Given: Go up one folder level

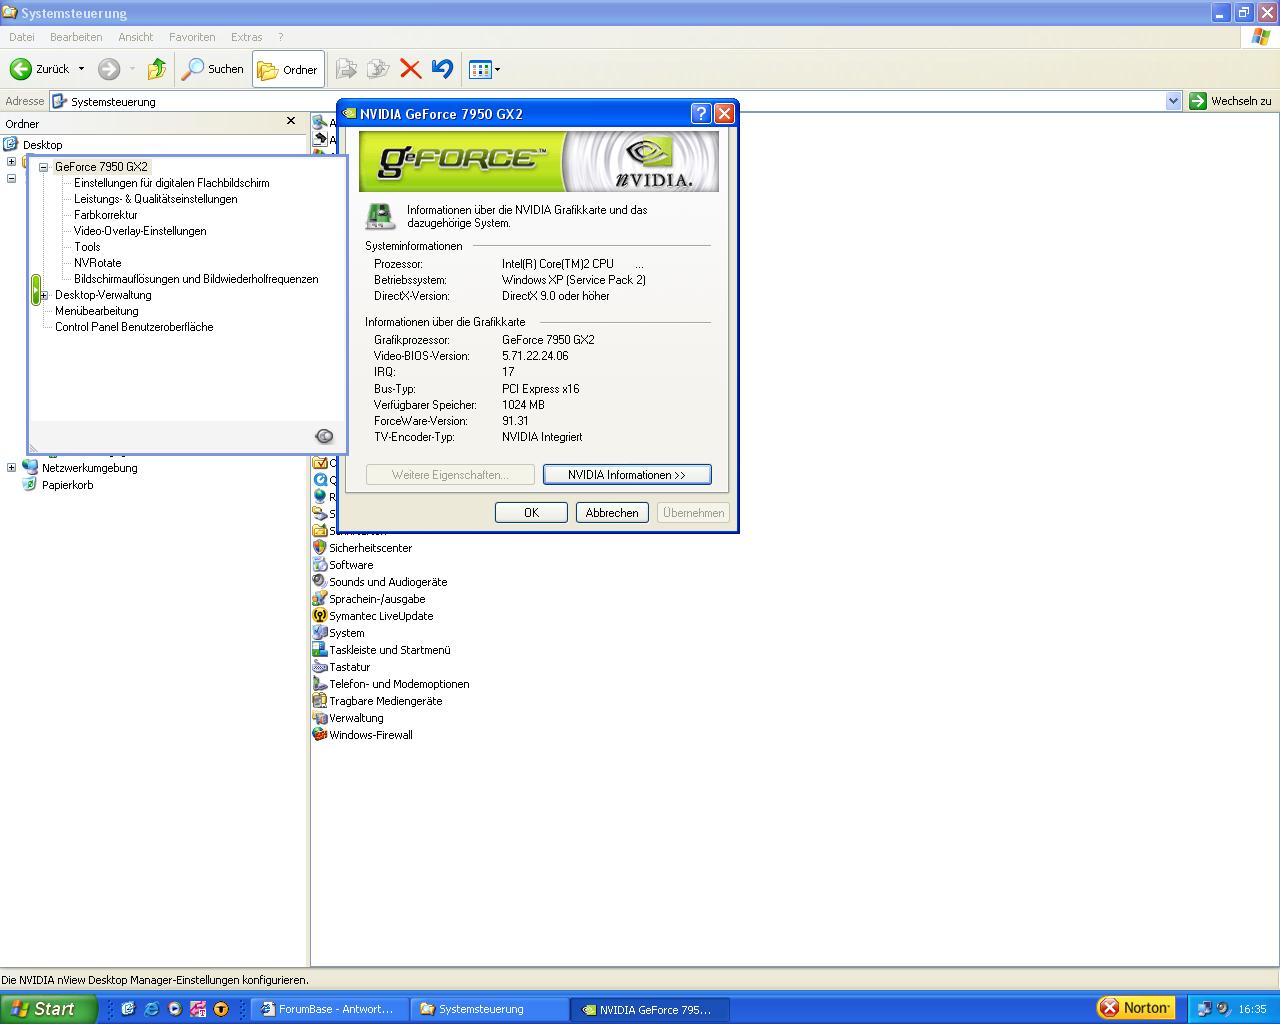Looking at the screenshot, I should click(x=157, y=69).
